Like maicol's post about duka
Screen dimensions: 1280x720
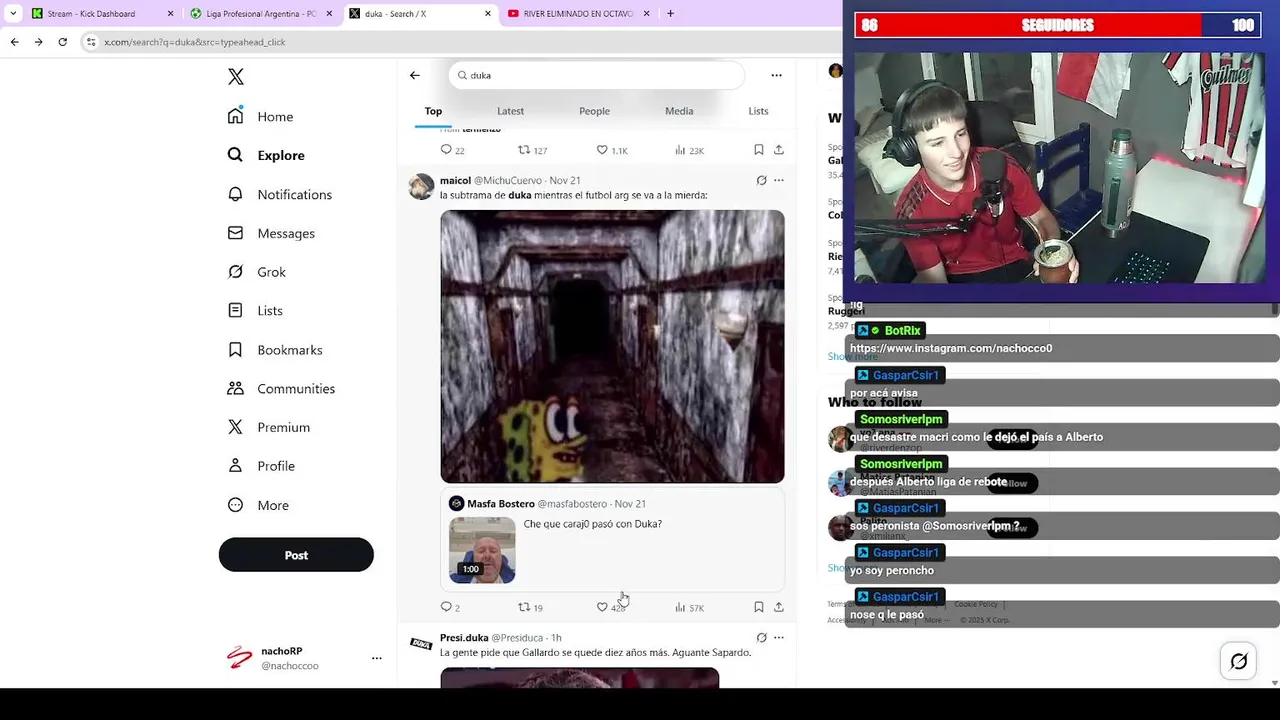pos(602,607)
